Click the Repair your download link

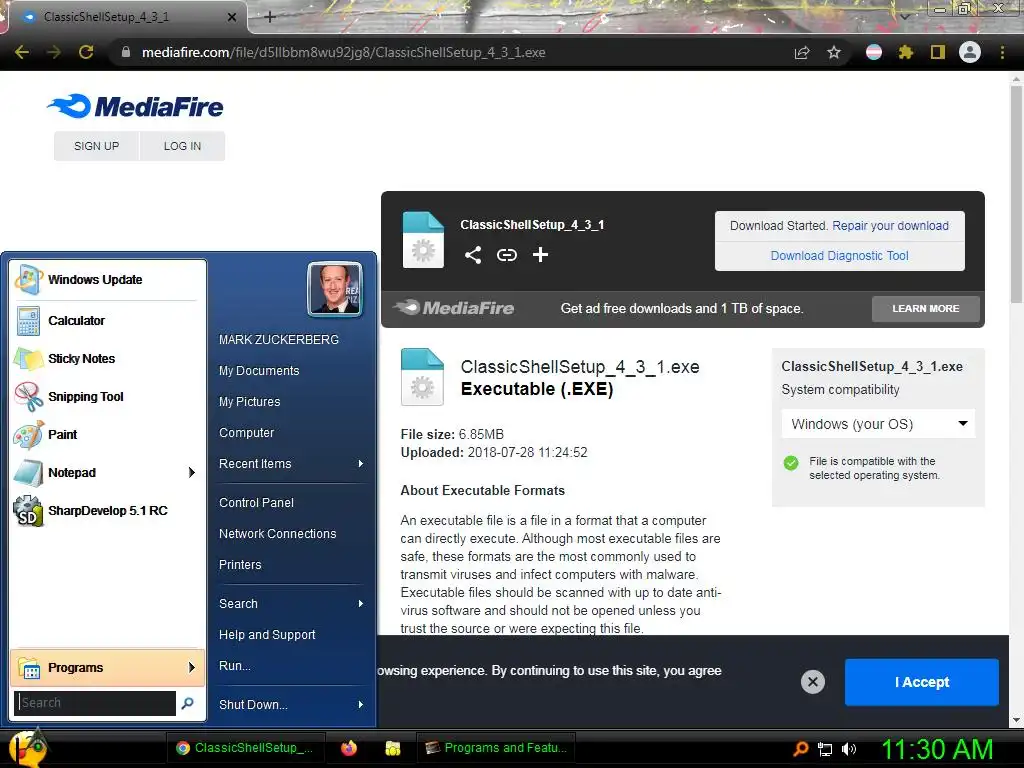pyautogui.click(x=890, y=226)
